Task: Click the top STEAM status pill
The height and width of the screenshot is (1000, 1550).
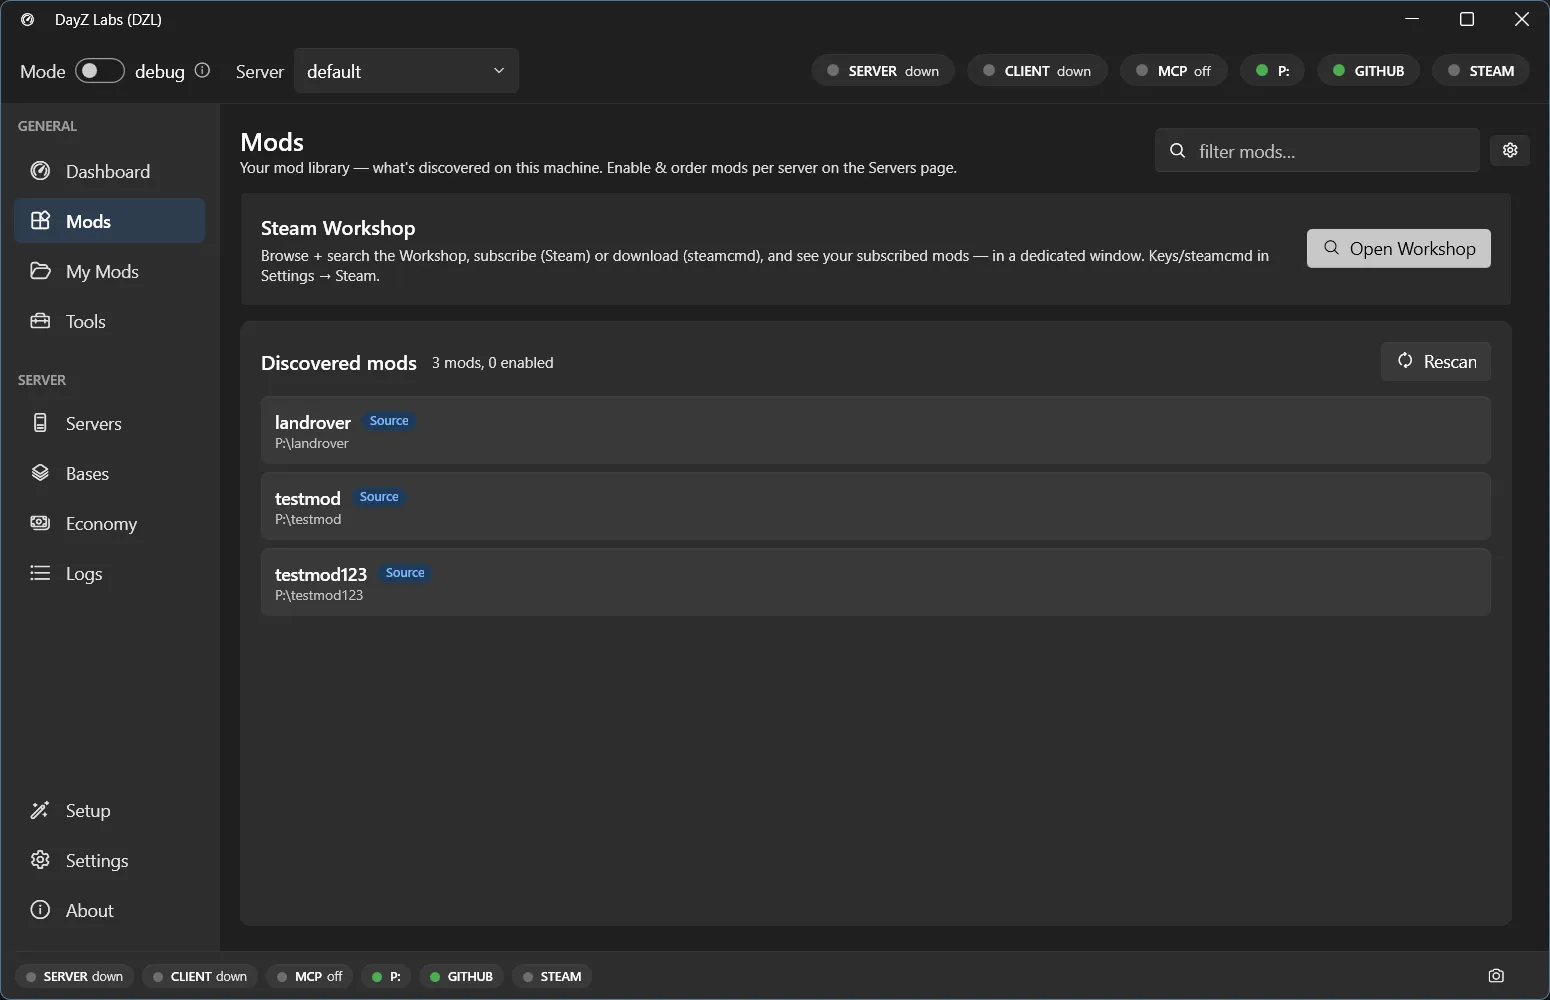Action: (1481, 71)
